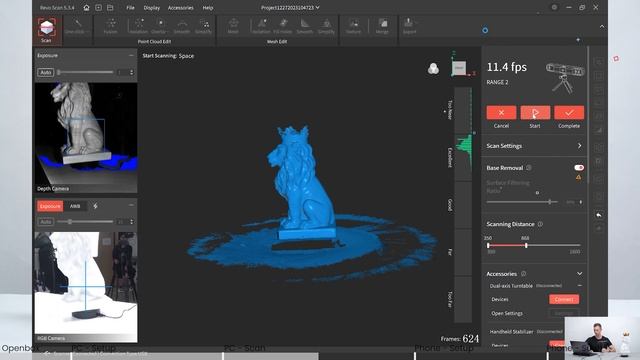Click the Fusion tool
The width and height of the screenshot is (640, 360).
click(x=111, y=27)
